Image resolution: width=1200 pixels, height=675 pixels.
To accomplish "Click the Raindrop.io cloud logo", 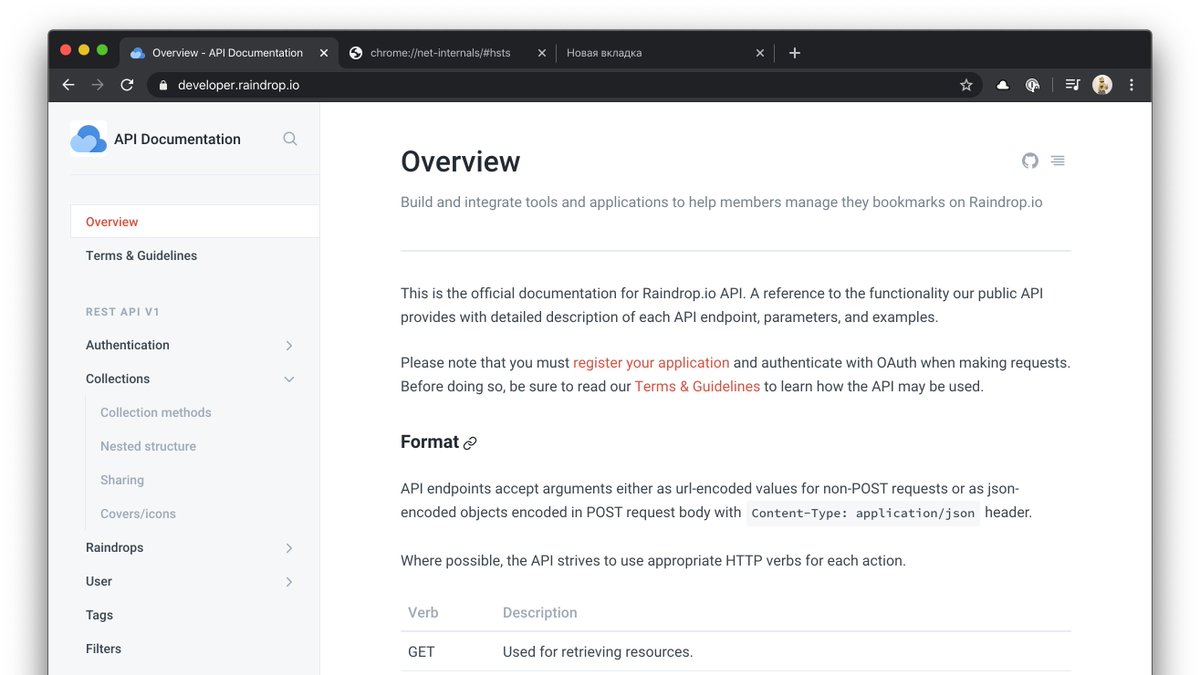I will (88, 139).
